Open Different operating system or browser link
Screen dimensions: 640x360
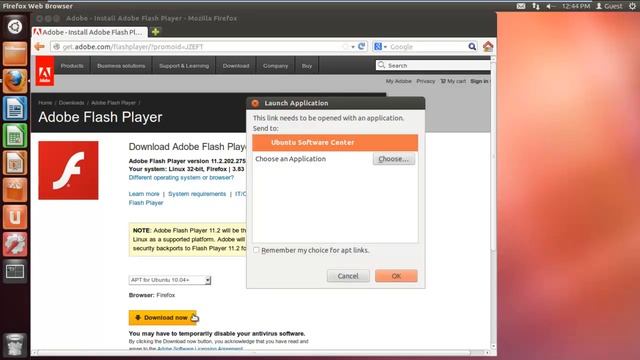click(x=181, y=178)
